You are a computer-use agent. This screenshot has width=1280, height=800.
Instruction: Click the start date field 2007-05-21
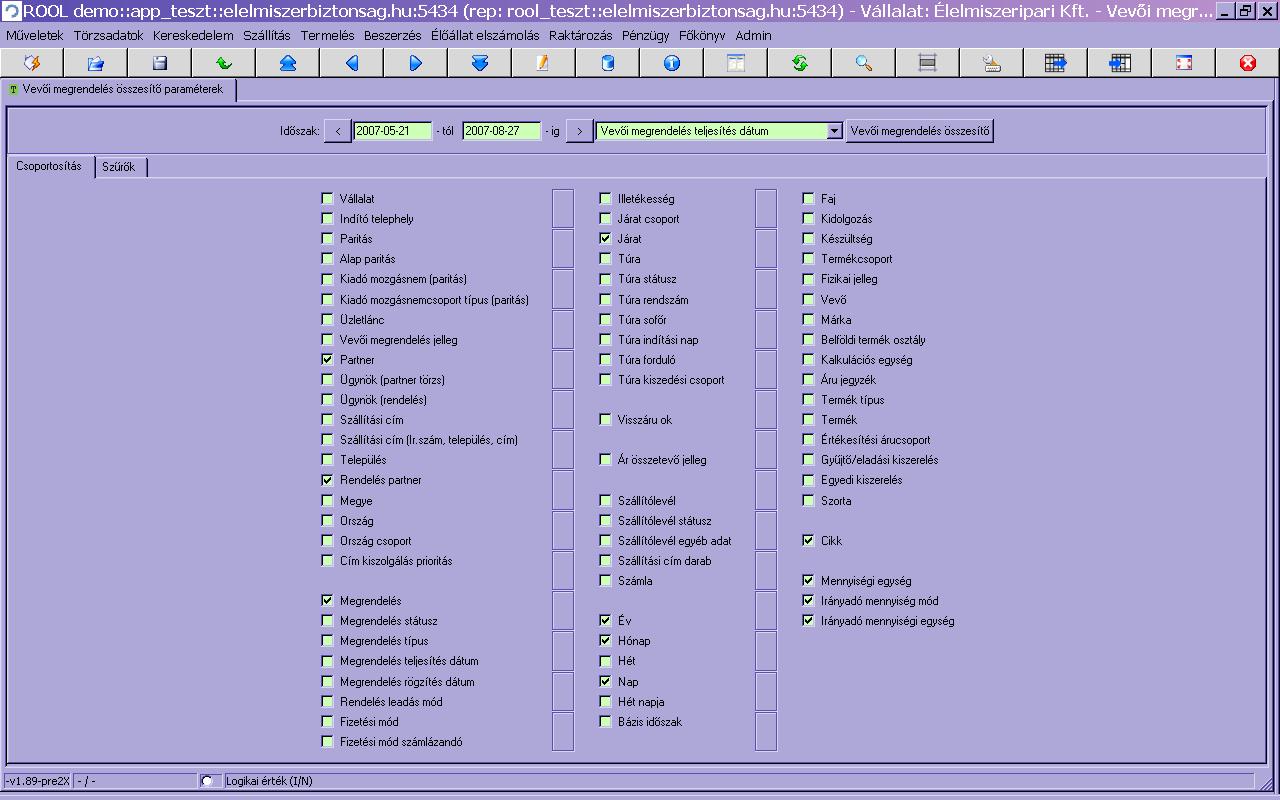coord(392,131)
